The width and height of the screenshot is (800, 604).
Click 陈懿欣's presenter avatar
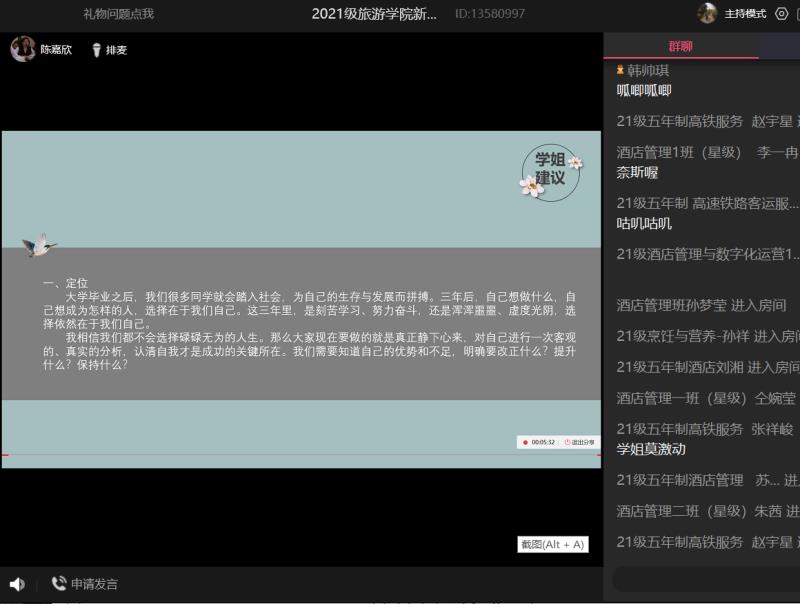pyautogui.click(x=23, y=49)
